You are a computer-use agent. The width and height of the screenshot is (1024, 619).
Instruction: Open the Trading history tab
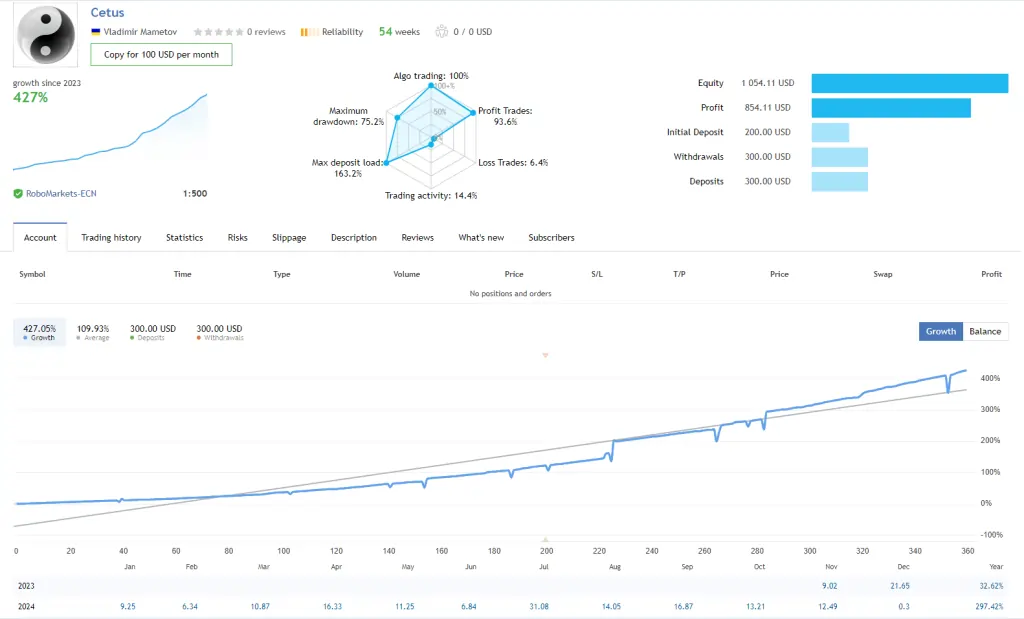click(x=111, y=238)
